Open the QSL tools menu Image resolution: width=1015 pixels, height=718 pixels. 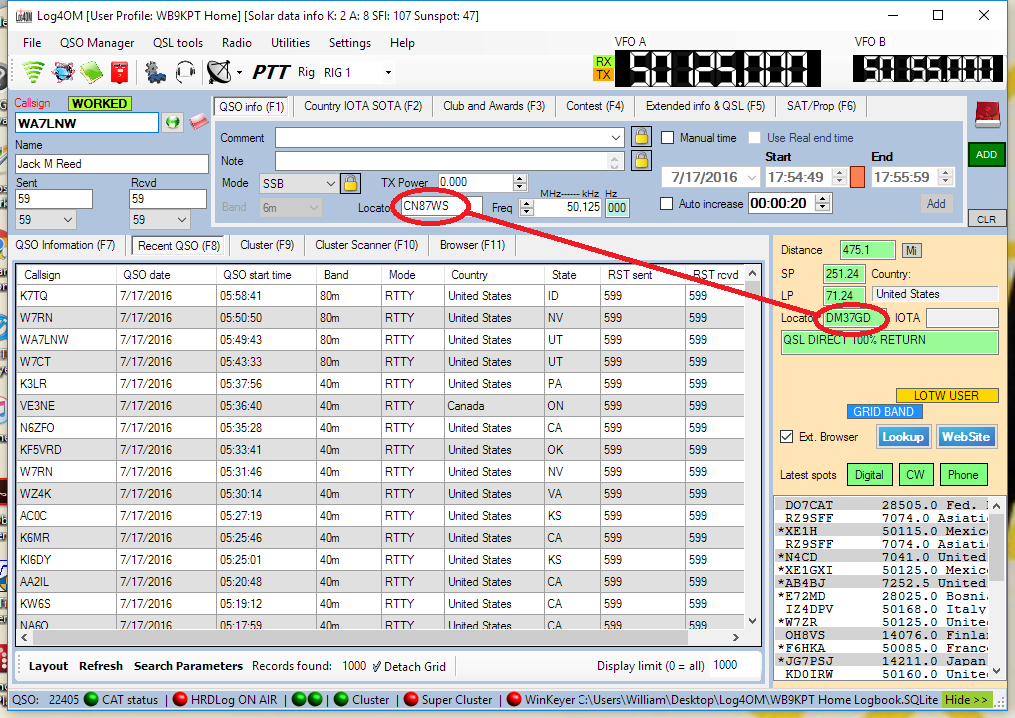coord(178,43)
